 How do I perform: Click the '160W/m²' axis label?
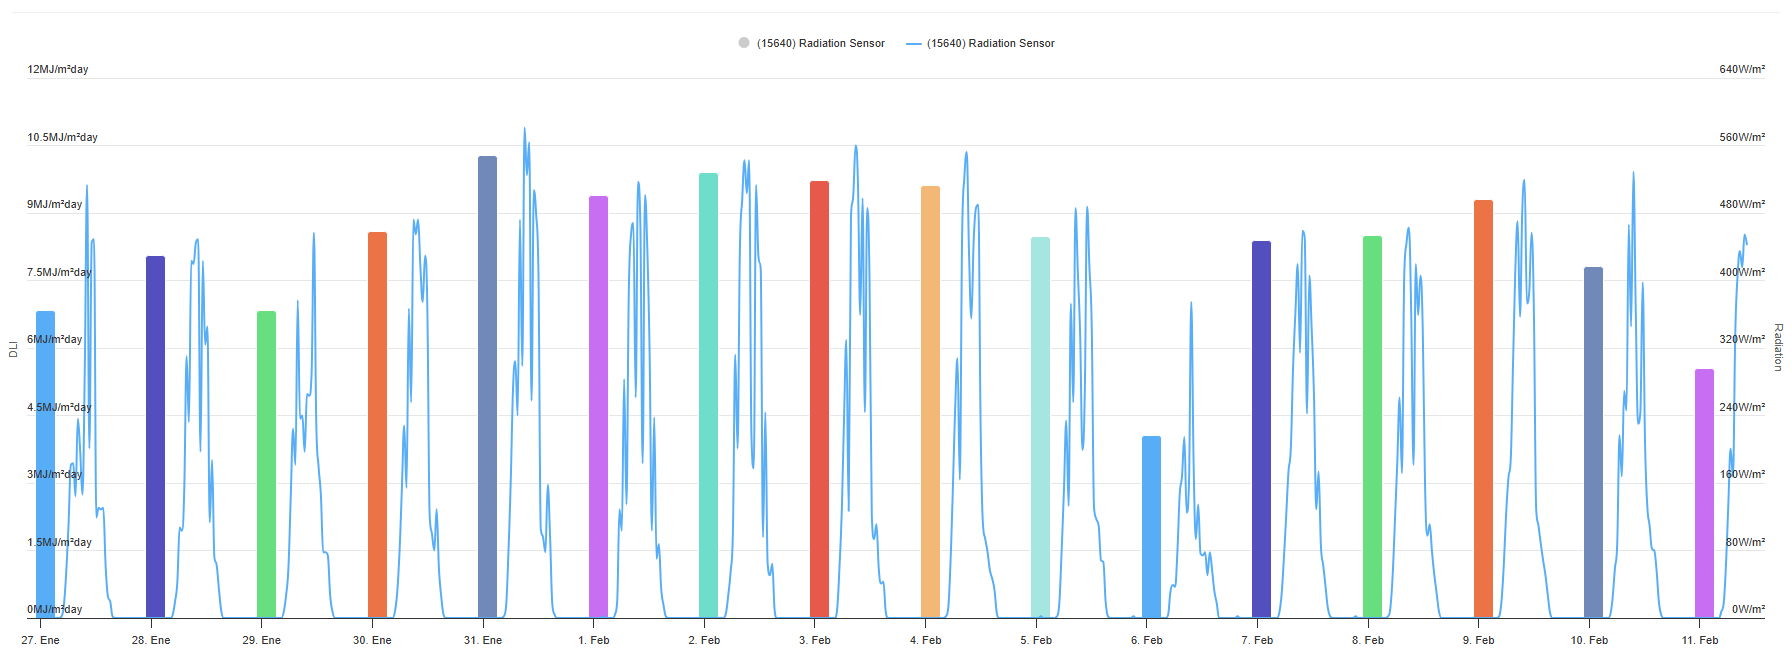tap(1742, 474)
